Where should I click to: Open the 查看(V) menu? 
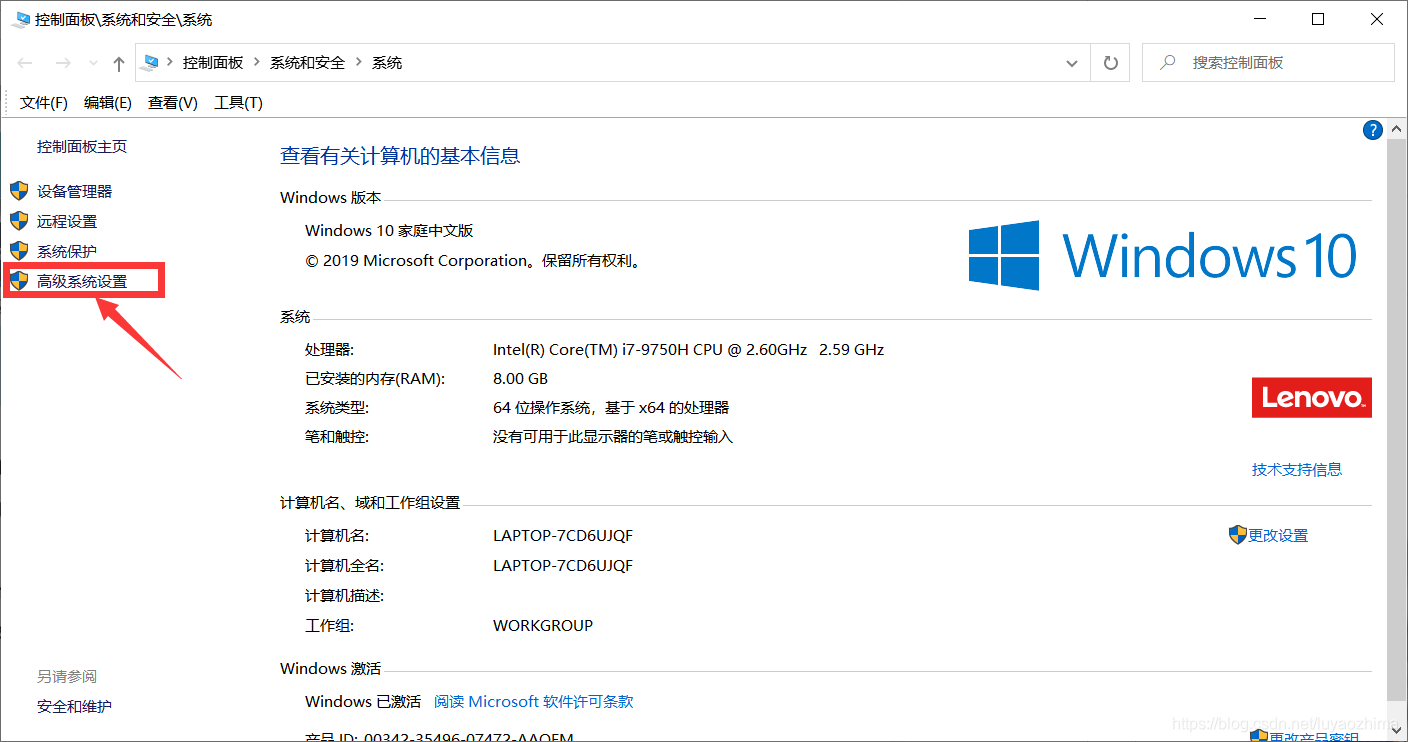173,103
